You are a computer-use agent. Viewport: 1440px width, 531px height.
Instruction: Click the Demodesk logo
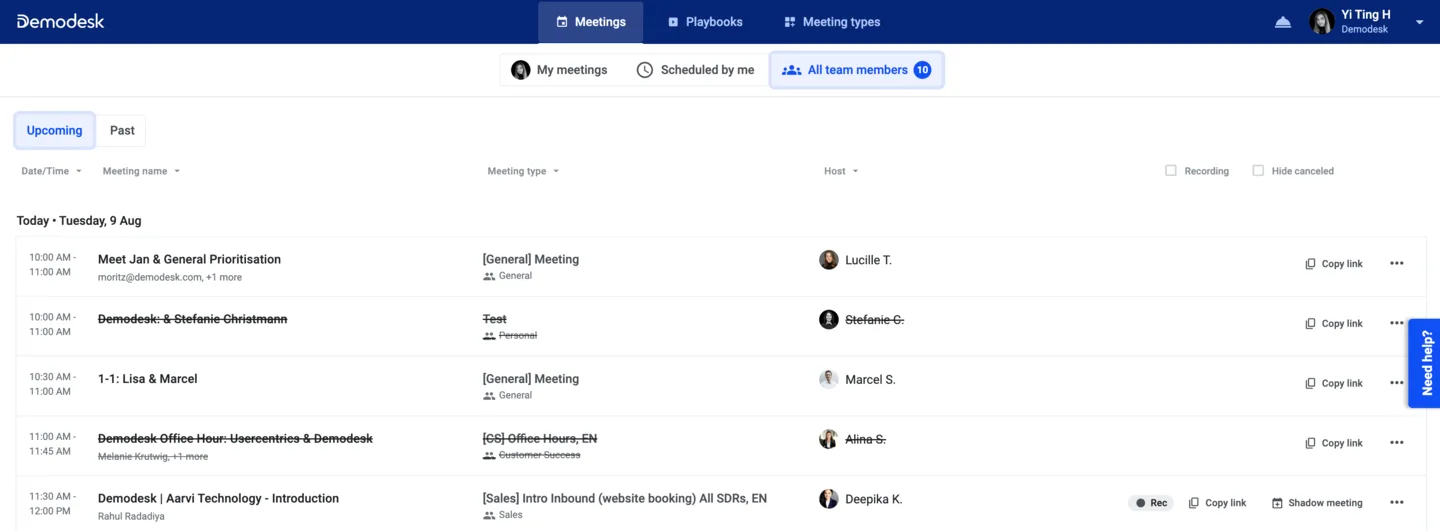click(60, 21)
